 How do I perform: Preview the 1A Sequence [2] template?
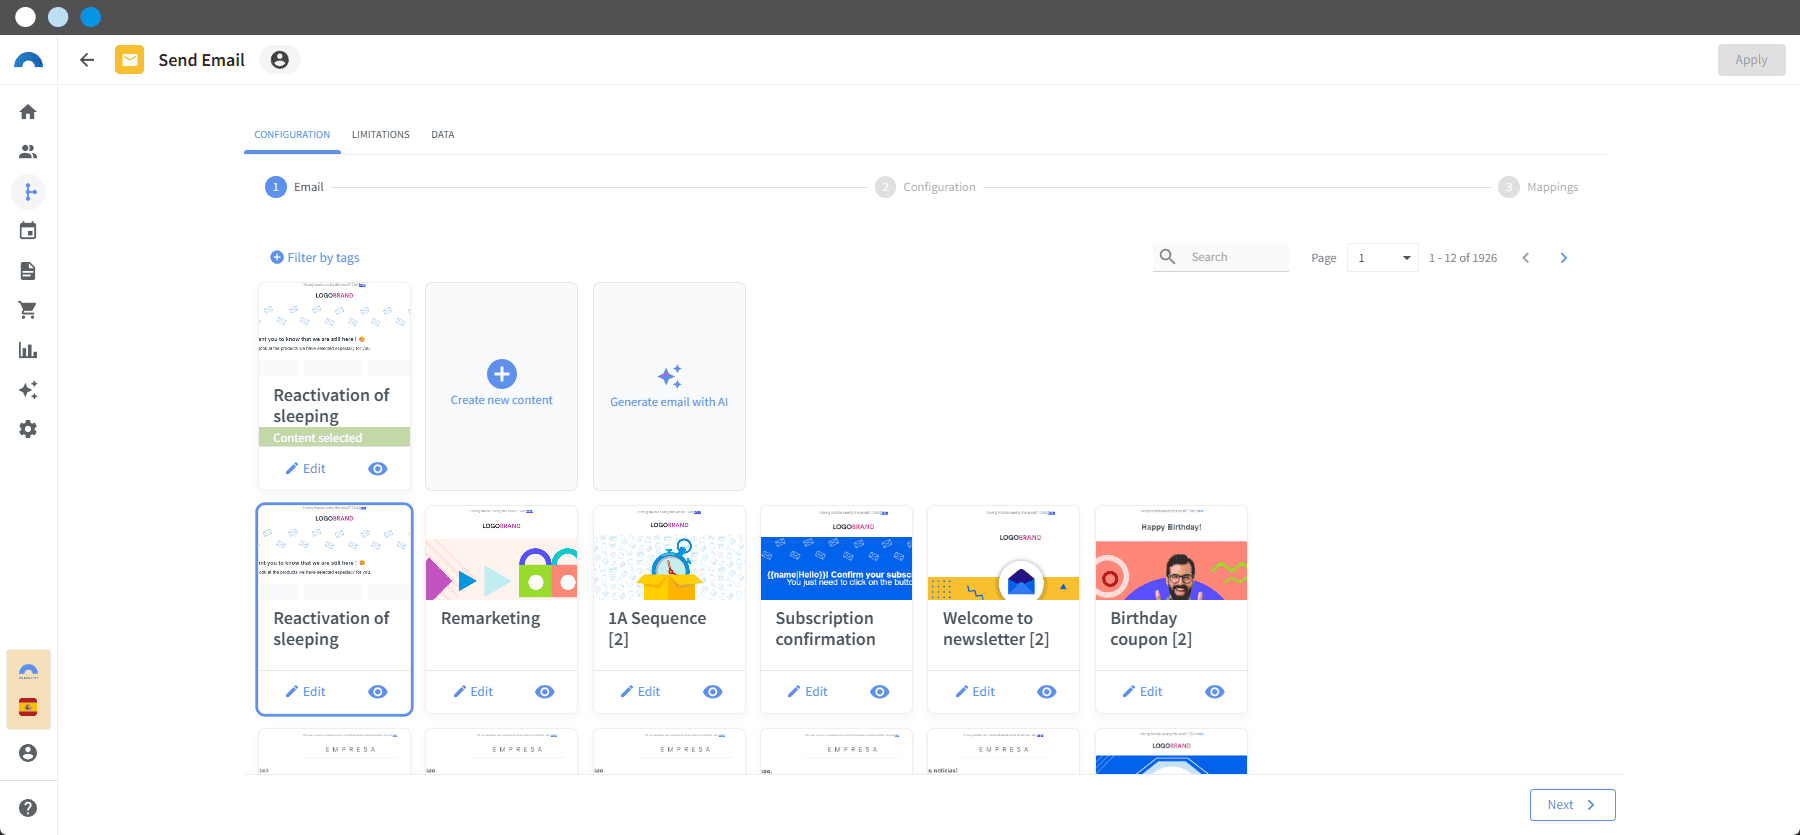(713, 692)
